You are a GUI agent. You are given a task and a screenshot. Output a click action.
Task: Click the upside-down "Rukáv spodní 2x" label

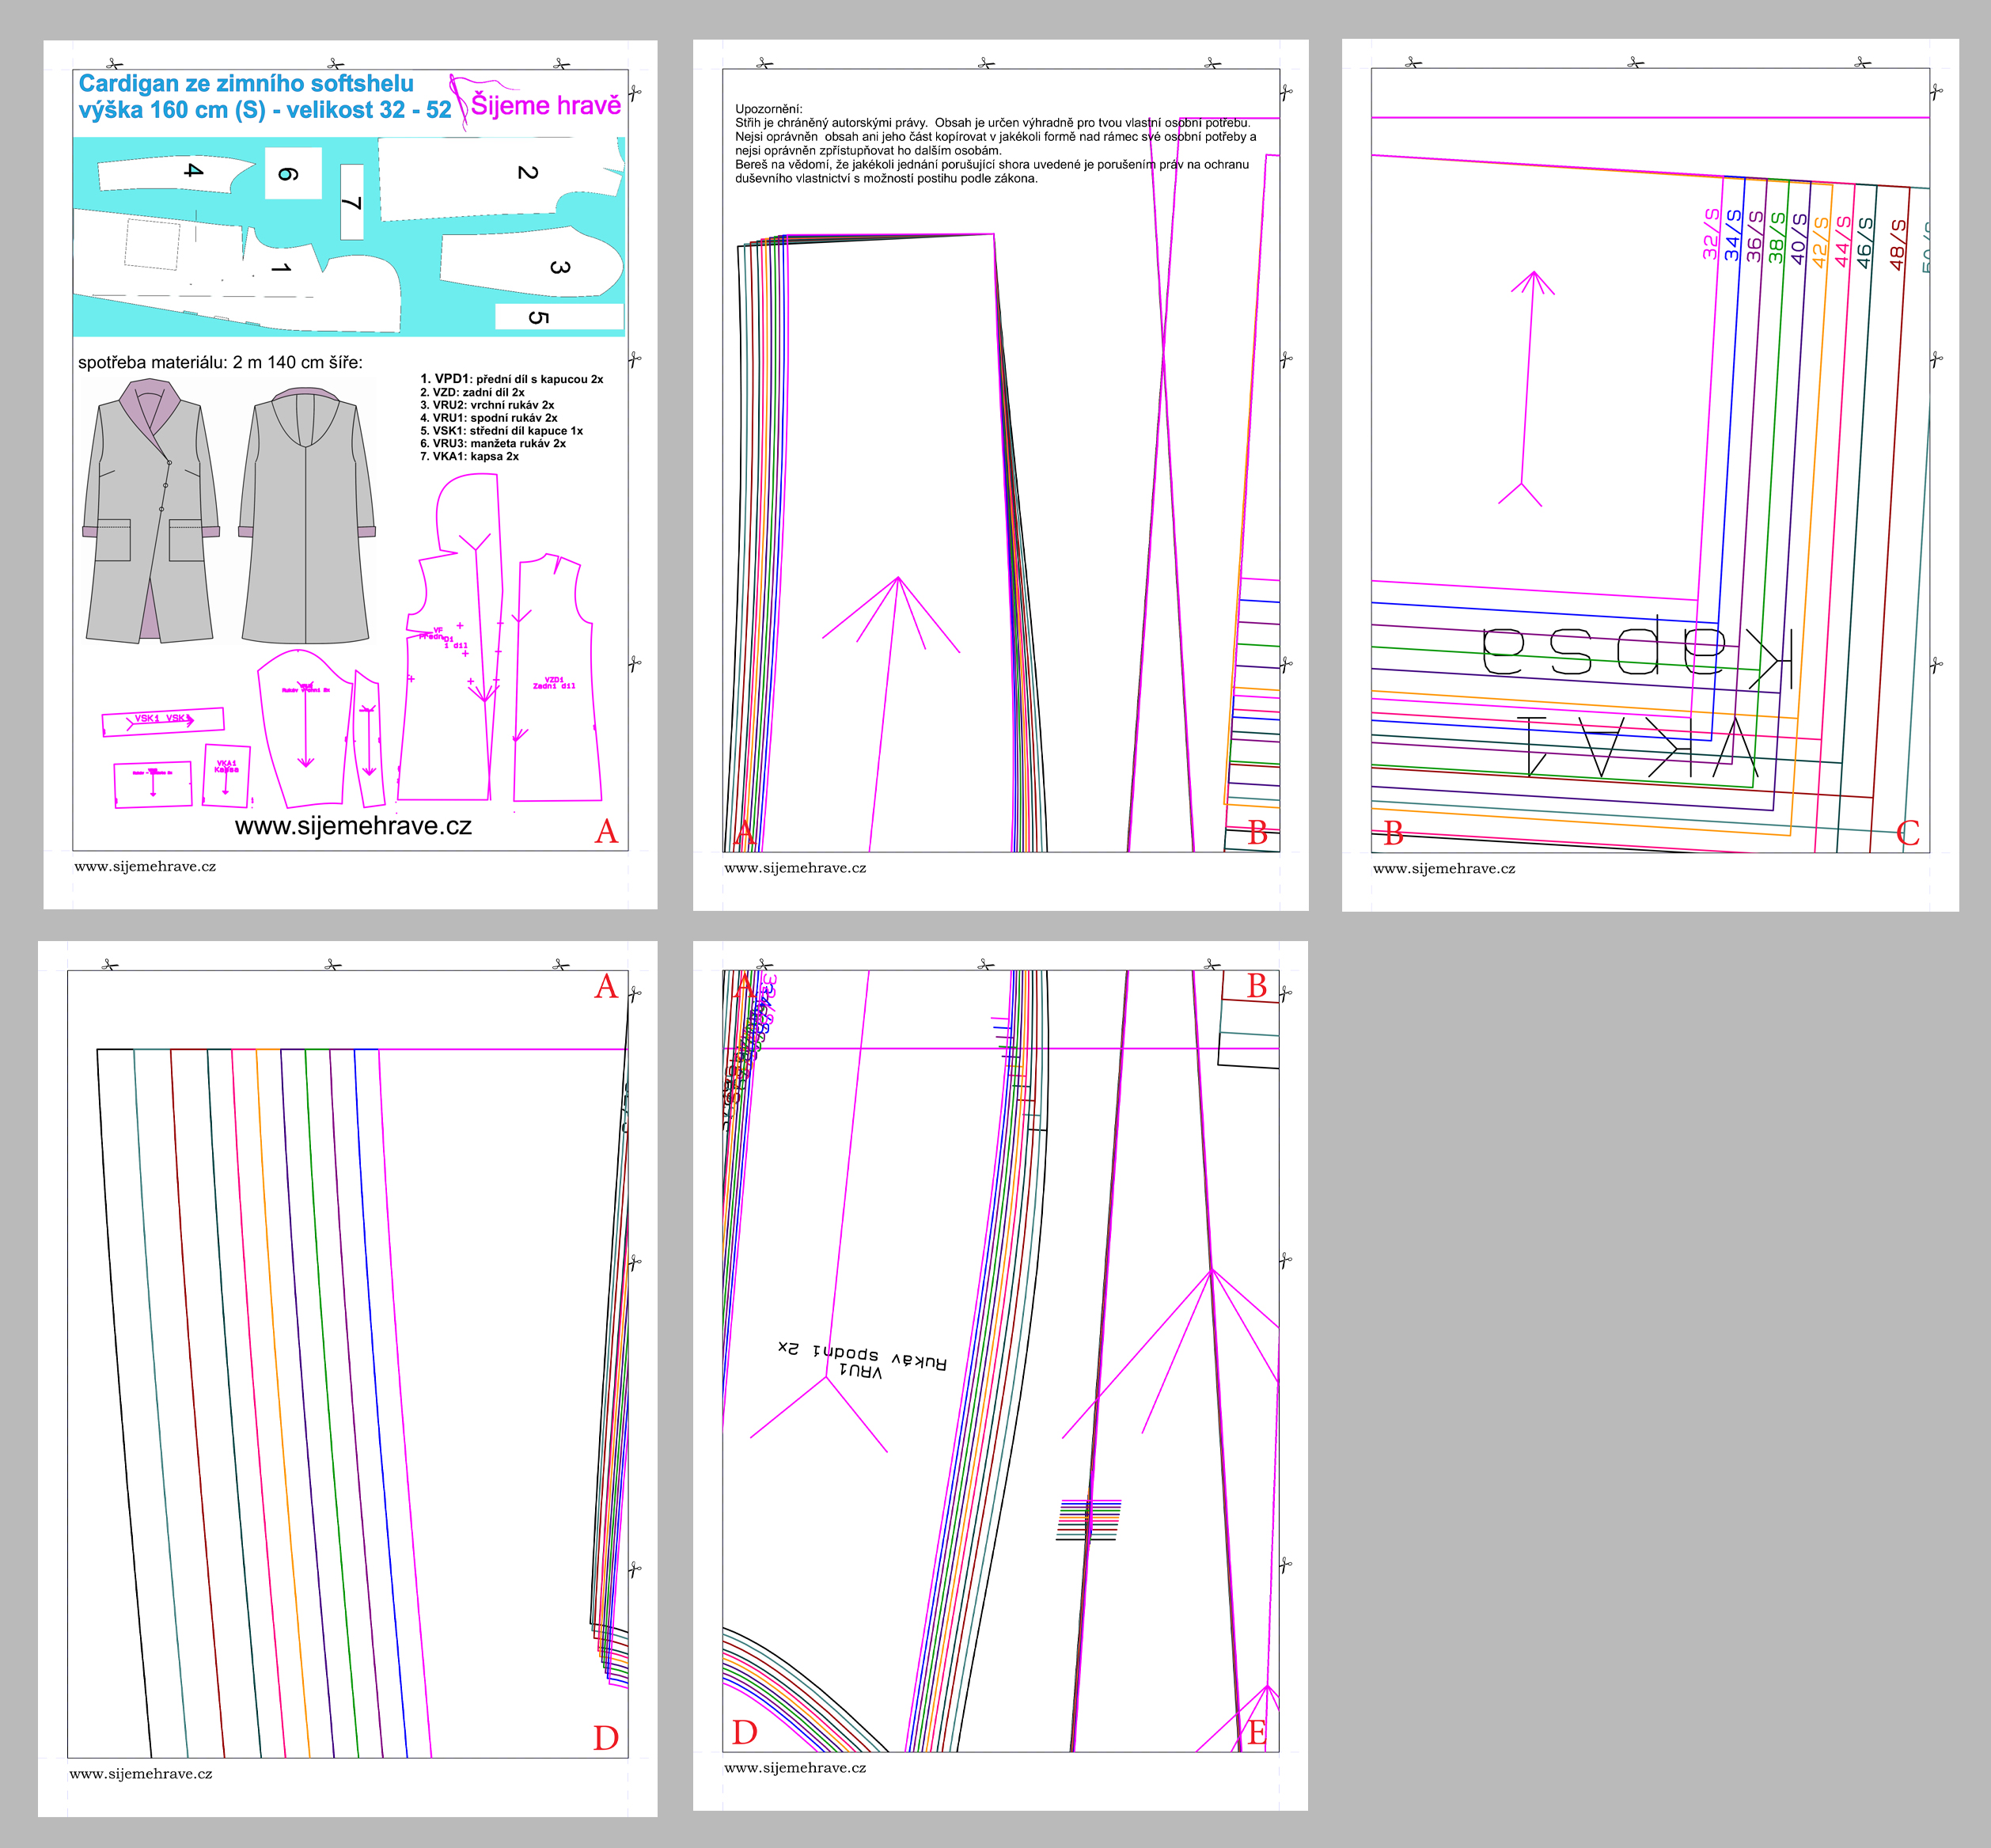862,1355
